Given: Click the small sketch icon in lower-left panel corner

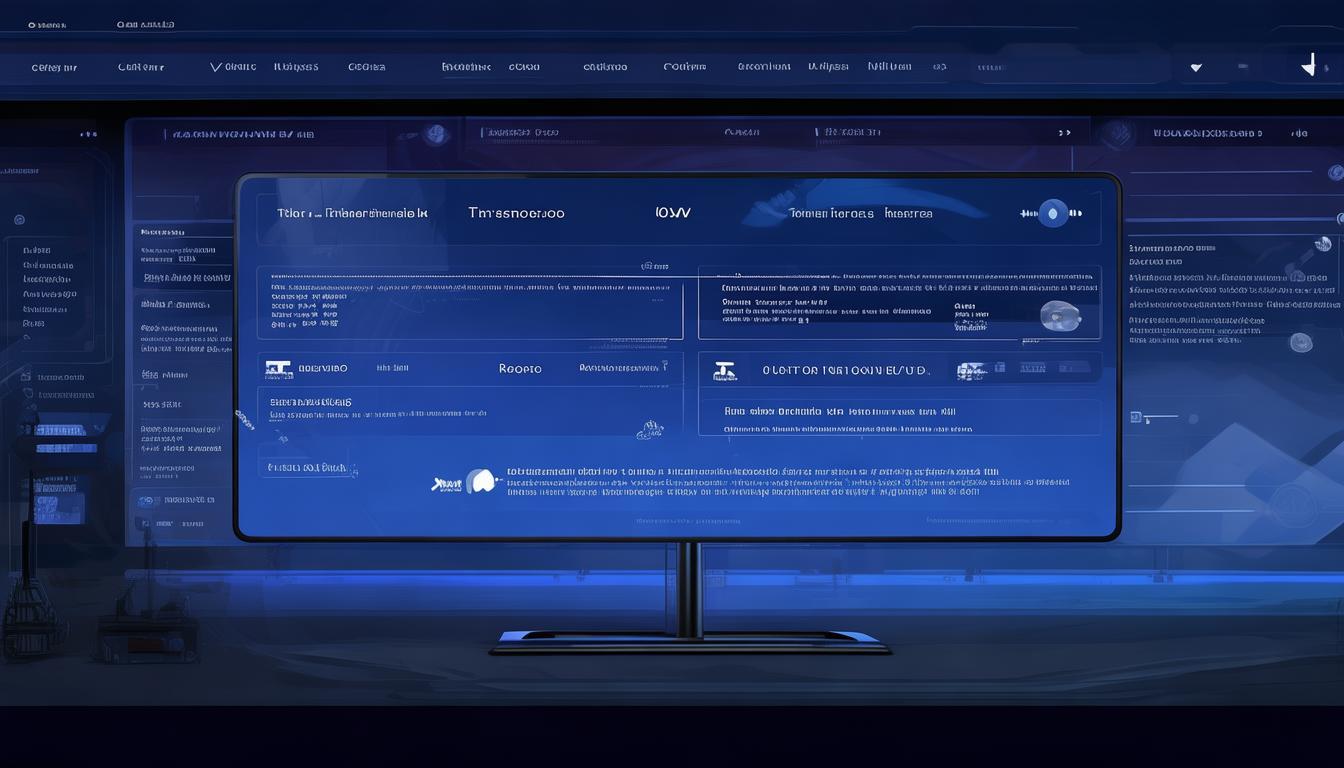Looking at the screenshot, I should click(650, 429).
